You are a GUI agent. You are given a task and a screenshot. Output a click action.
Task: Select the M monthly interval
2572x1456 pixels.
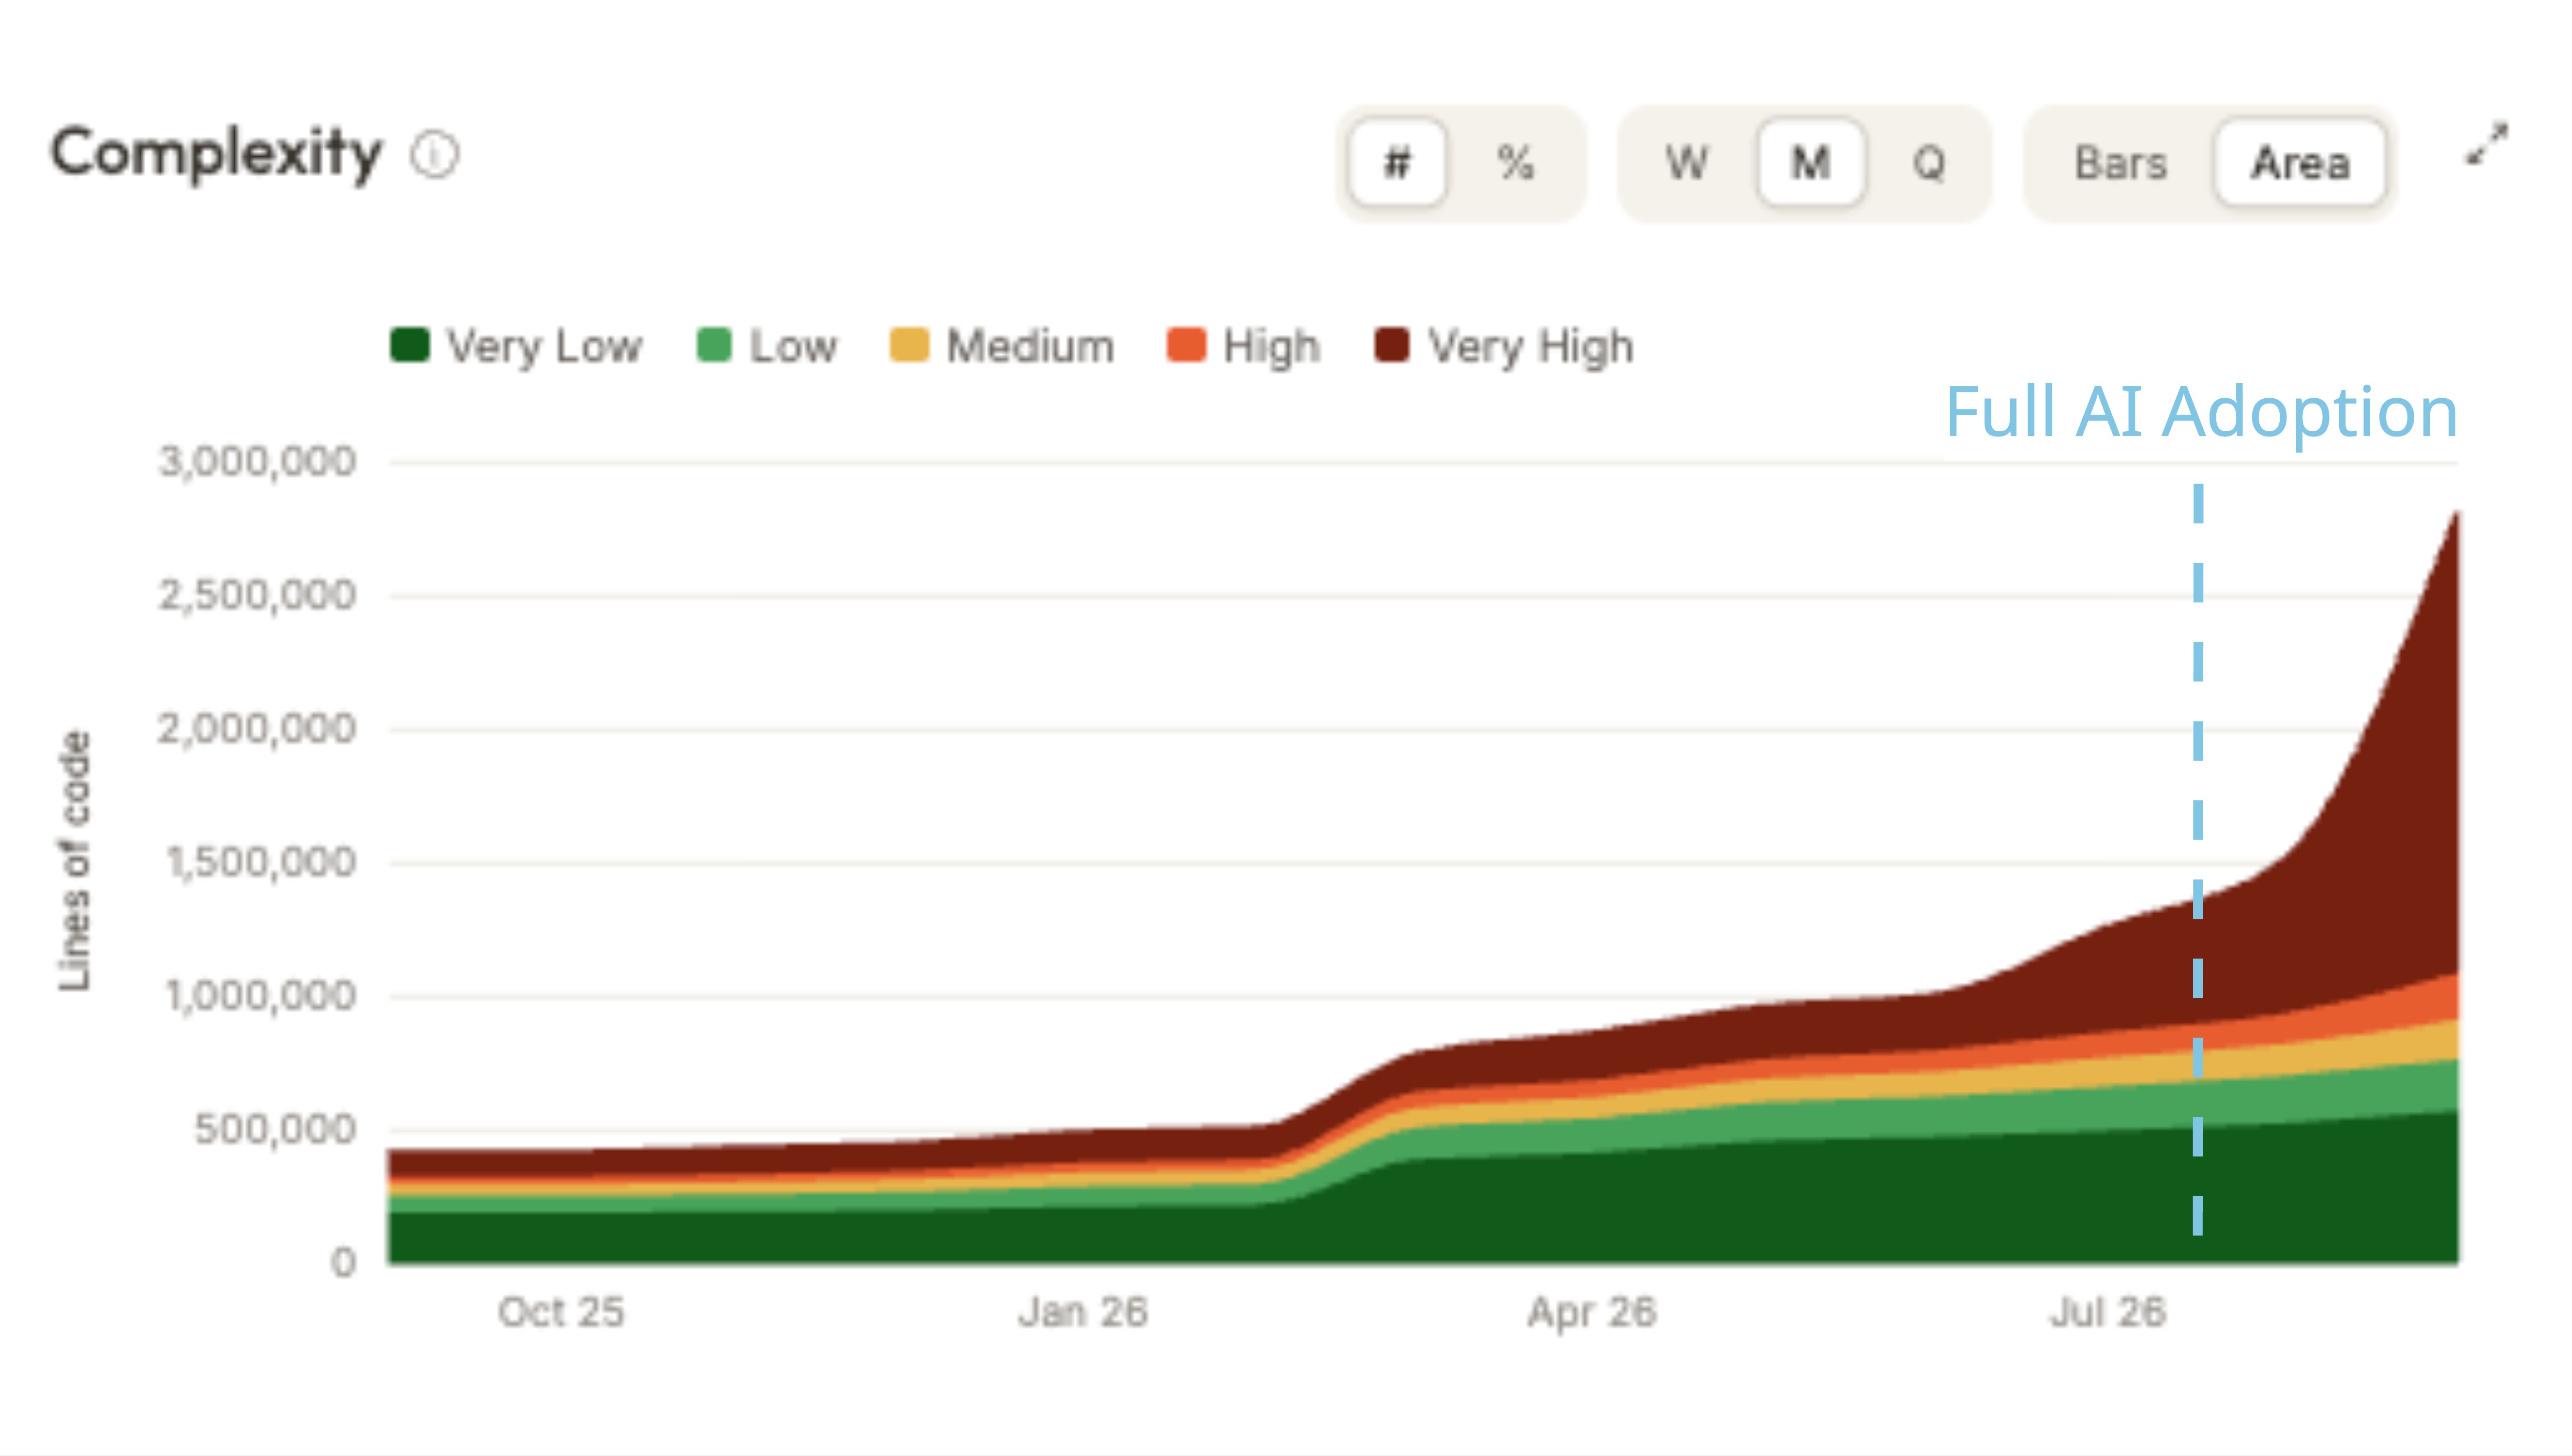click(1810, 162)
